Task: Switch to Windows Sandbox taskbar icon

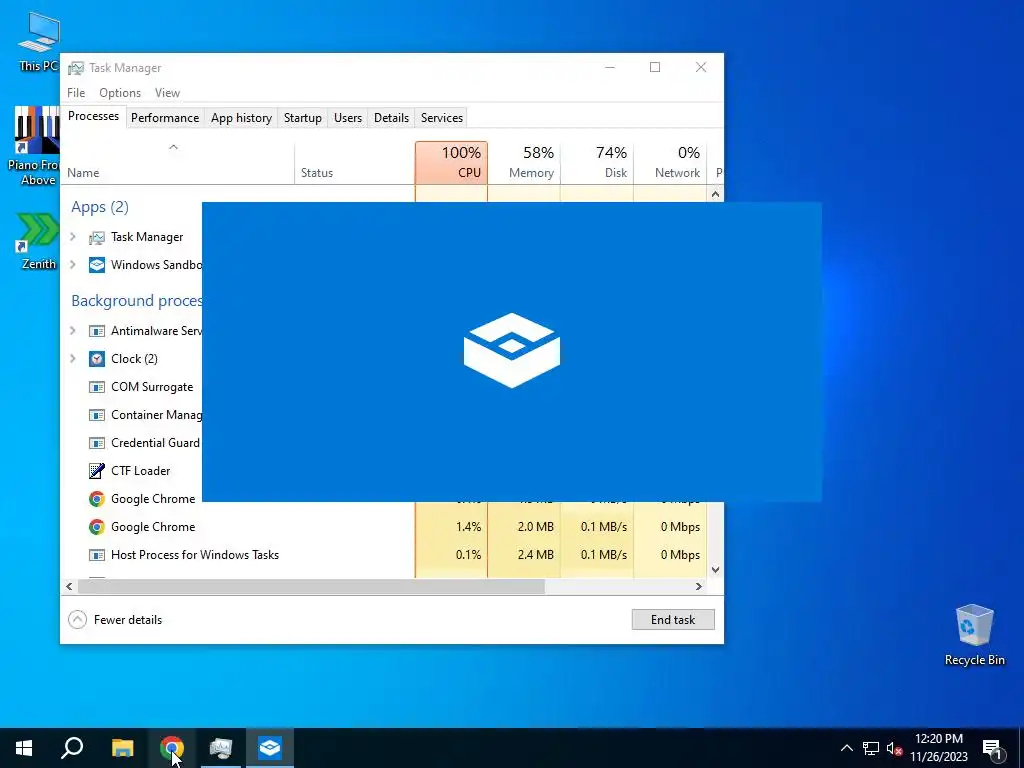Action: (x=270, y=748)
